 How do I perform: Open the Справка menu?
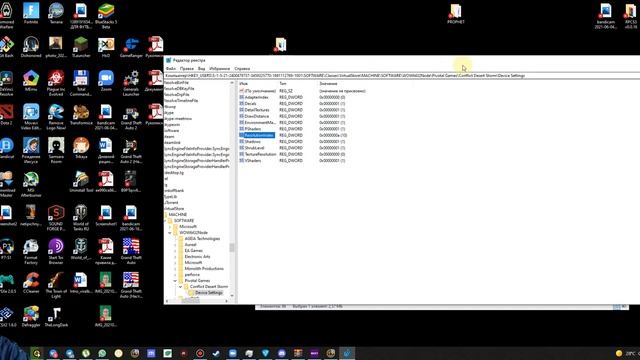pos(242,69)
